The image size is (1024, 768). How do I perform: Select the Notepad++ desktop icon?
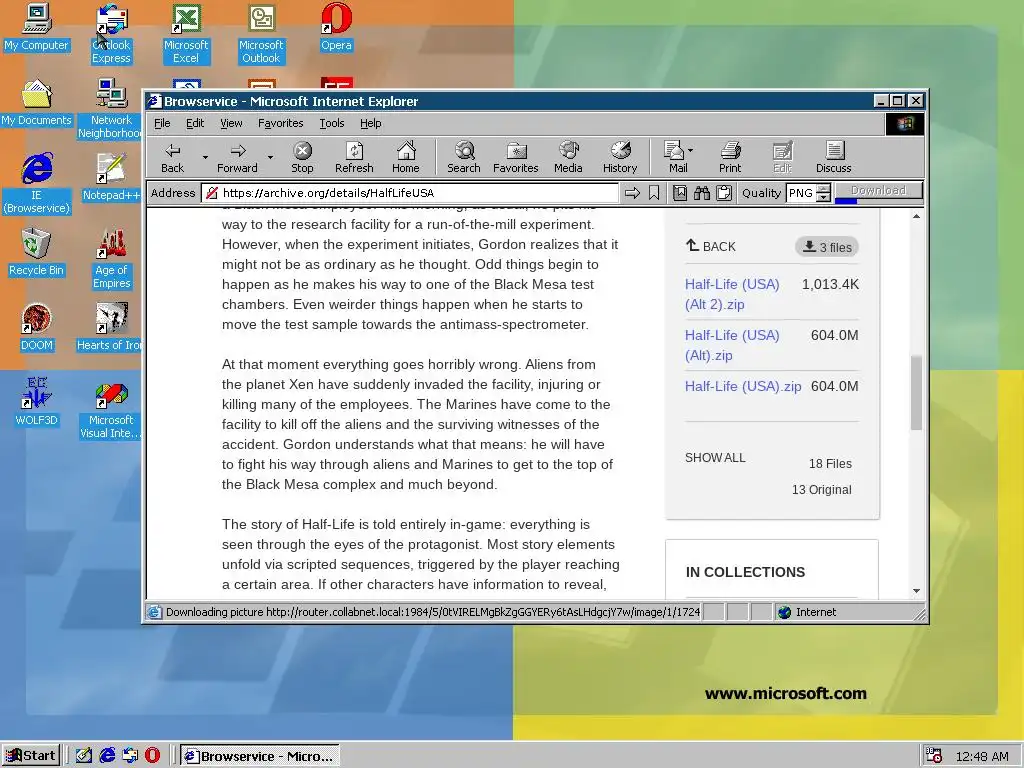click(x=111, y=177)
